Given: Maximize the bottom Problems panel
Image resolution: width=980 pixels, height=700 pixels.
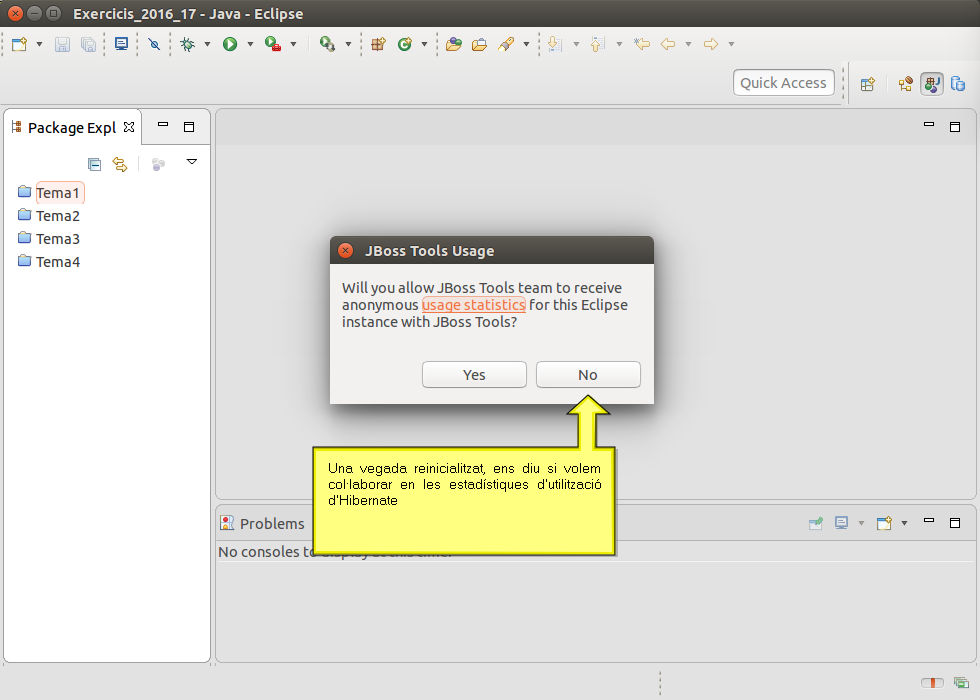Looking at the screenshot, I should [955, 522].
